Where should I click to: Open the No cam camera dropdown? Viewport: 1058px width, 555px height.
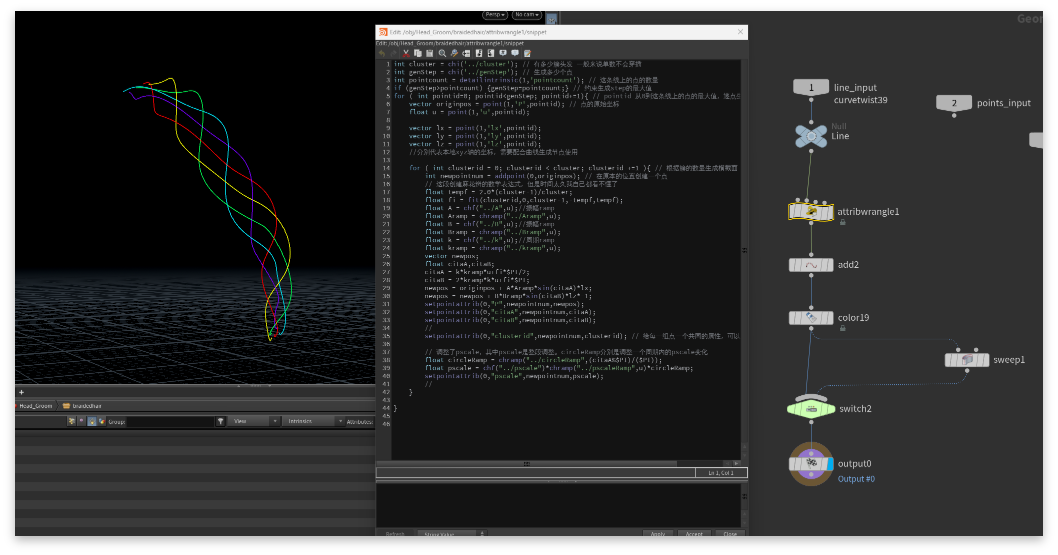tap(526, 15)
